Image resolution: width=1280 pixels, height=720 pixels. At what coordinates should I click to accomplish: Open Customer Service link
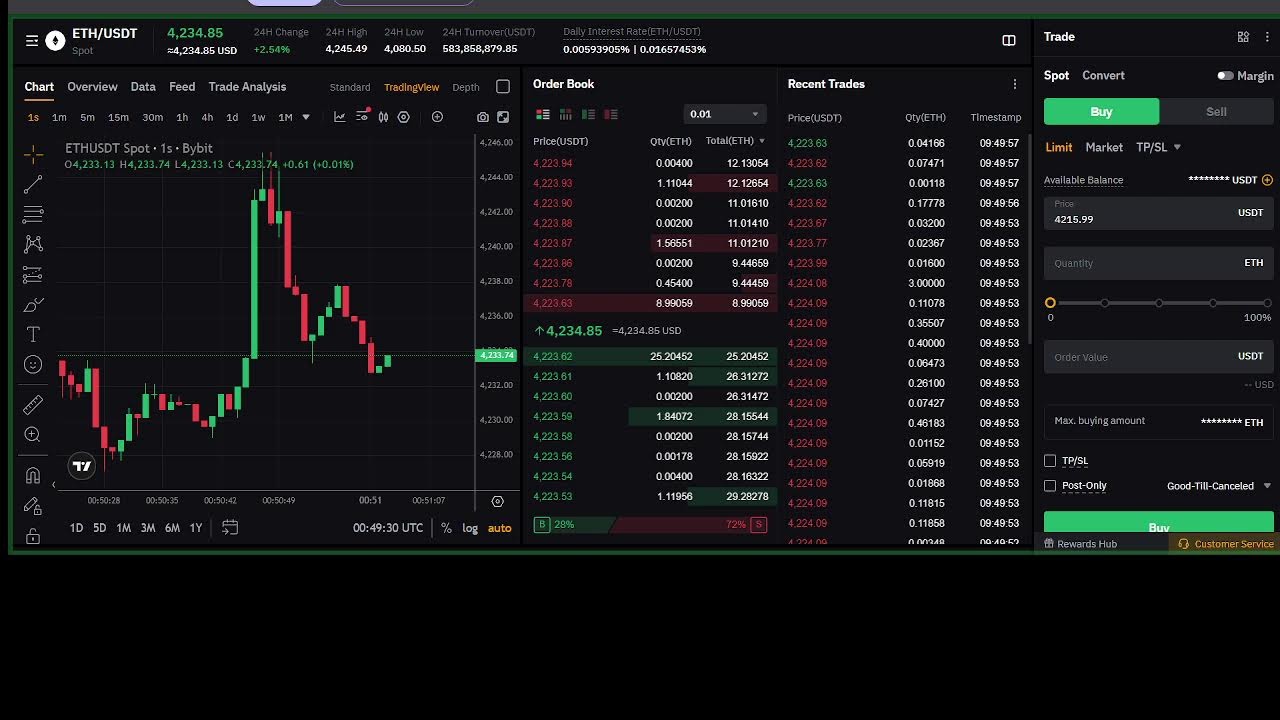1226,544
